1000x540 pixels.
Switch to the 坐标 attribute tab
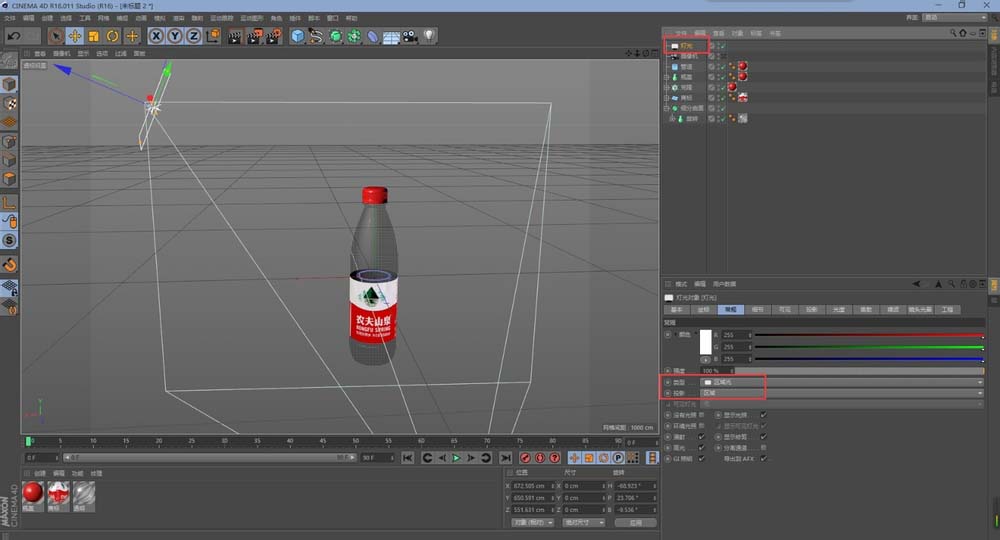(x=704, y=310)
